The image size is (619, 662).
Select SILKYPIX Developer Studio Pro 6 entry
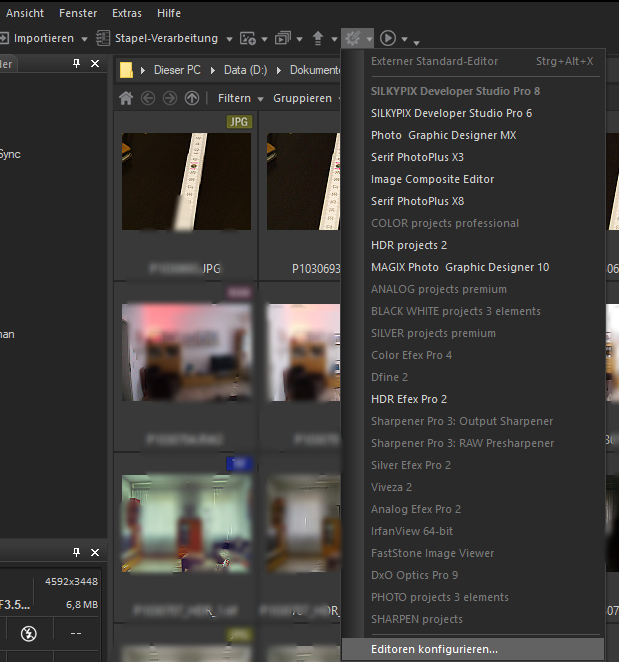pos(451,113)
